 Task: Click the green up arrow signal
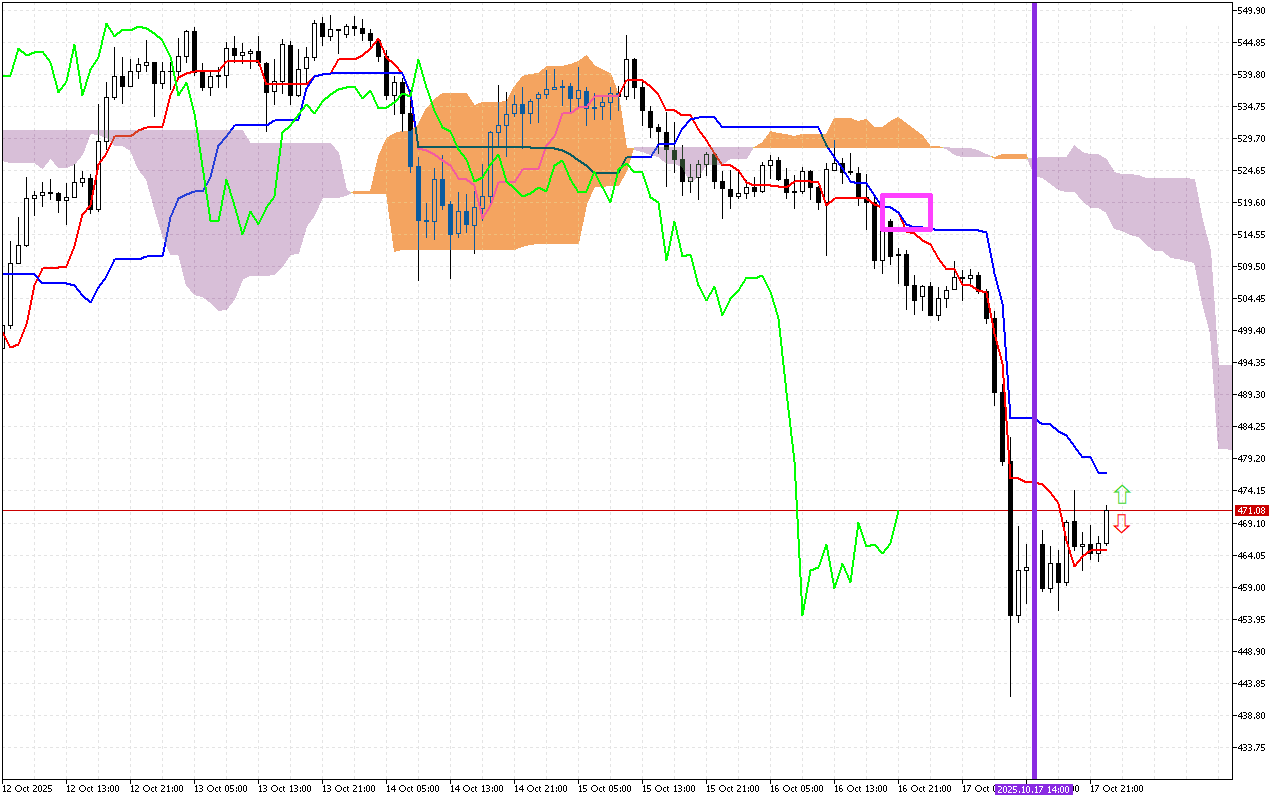[x=1122, y=493]
